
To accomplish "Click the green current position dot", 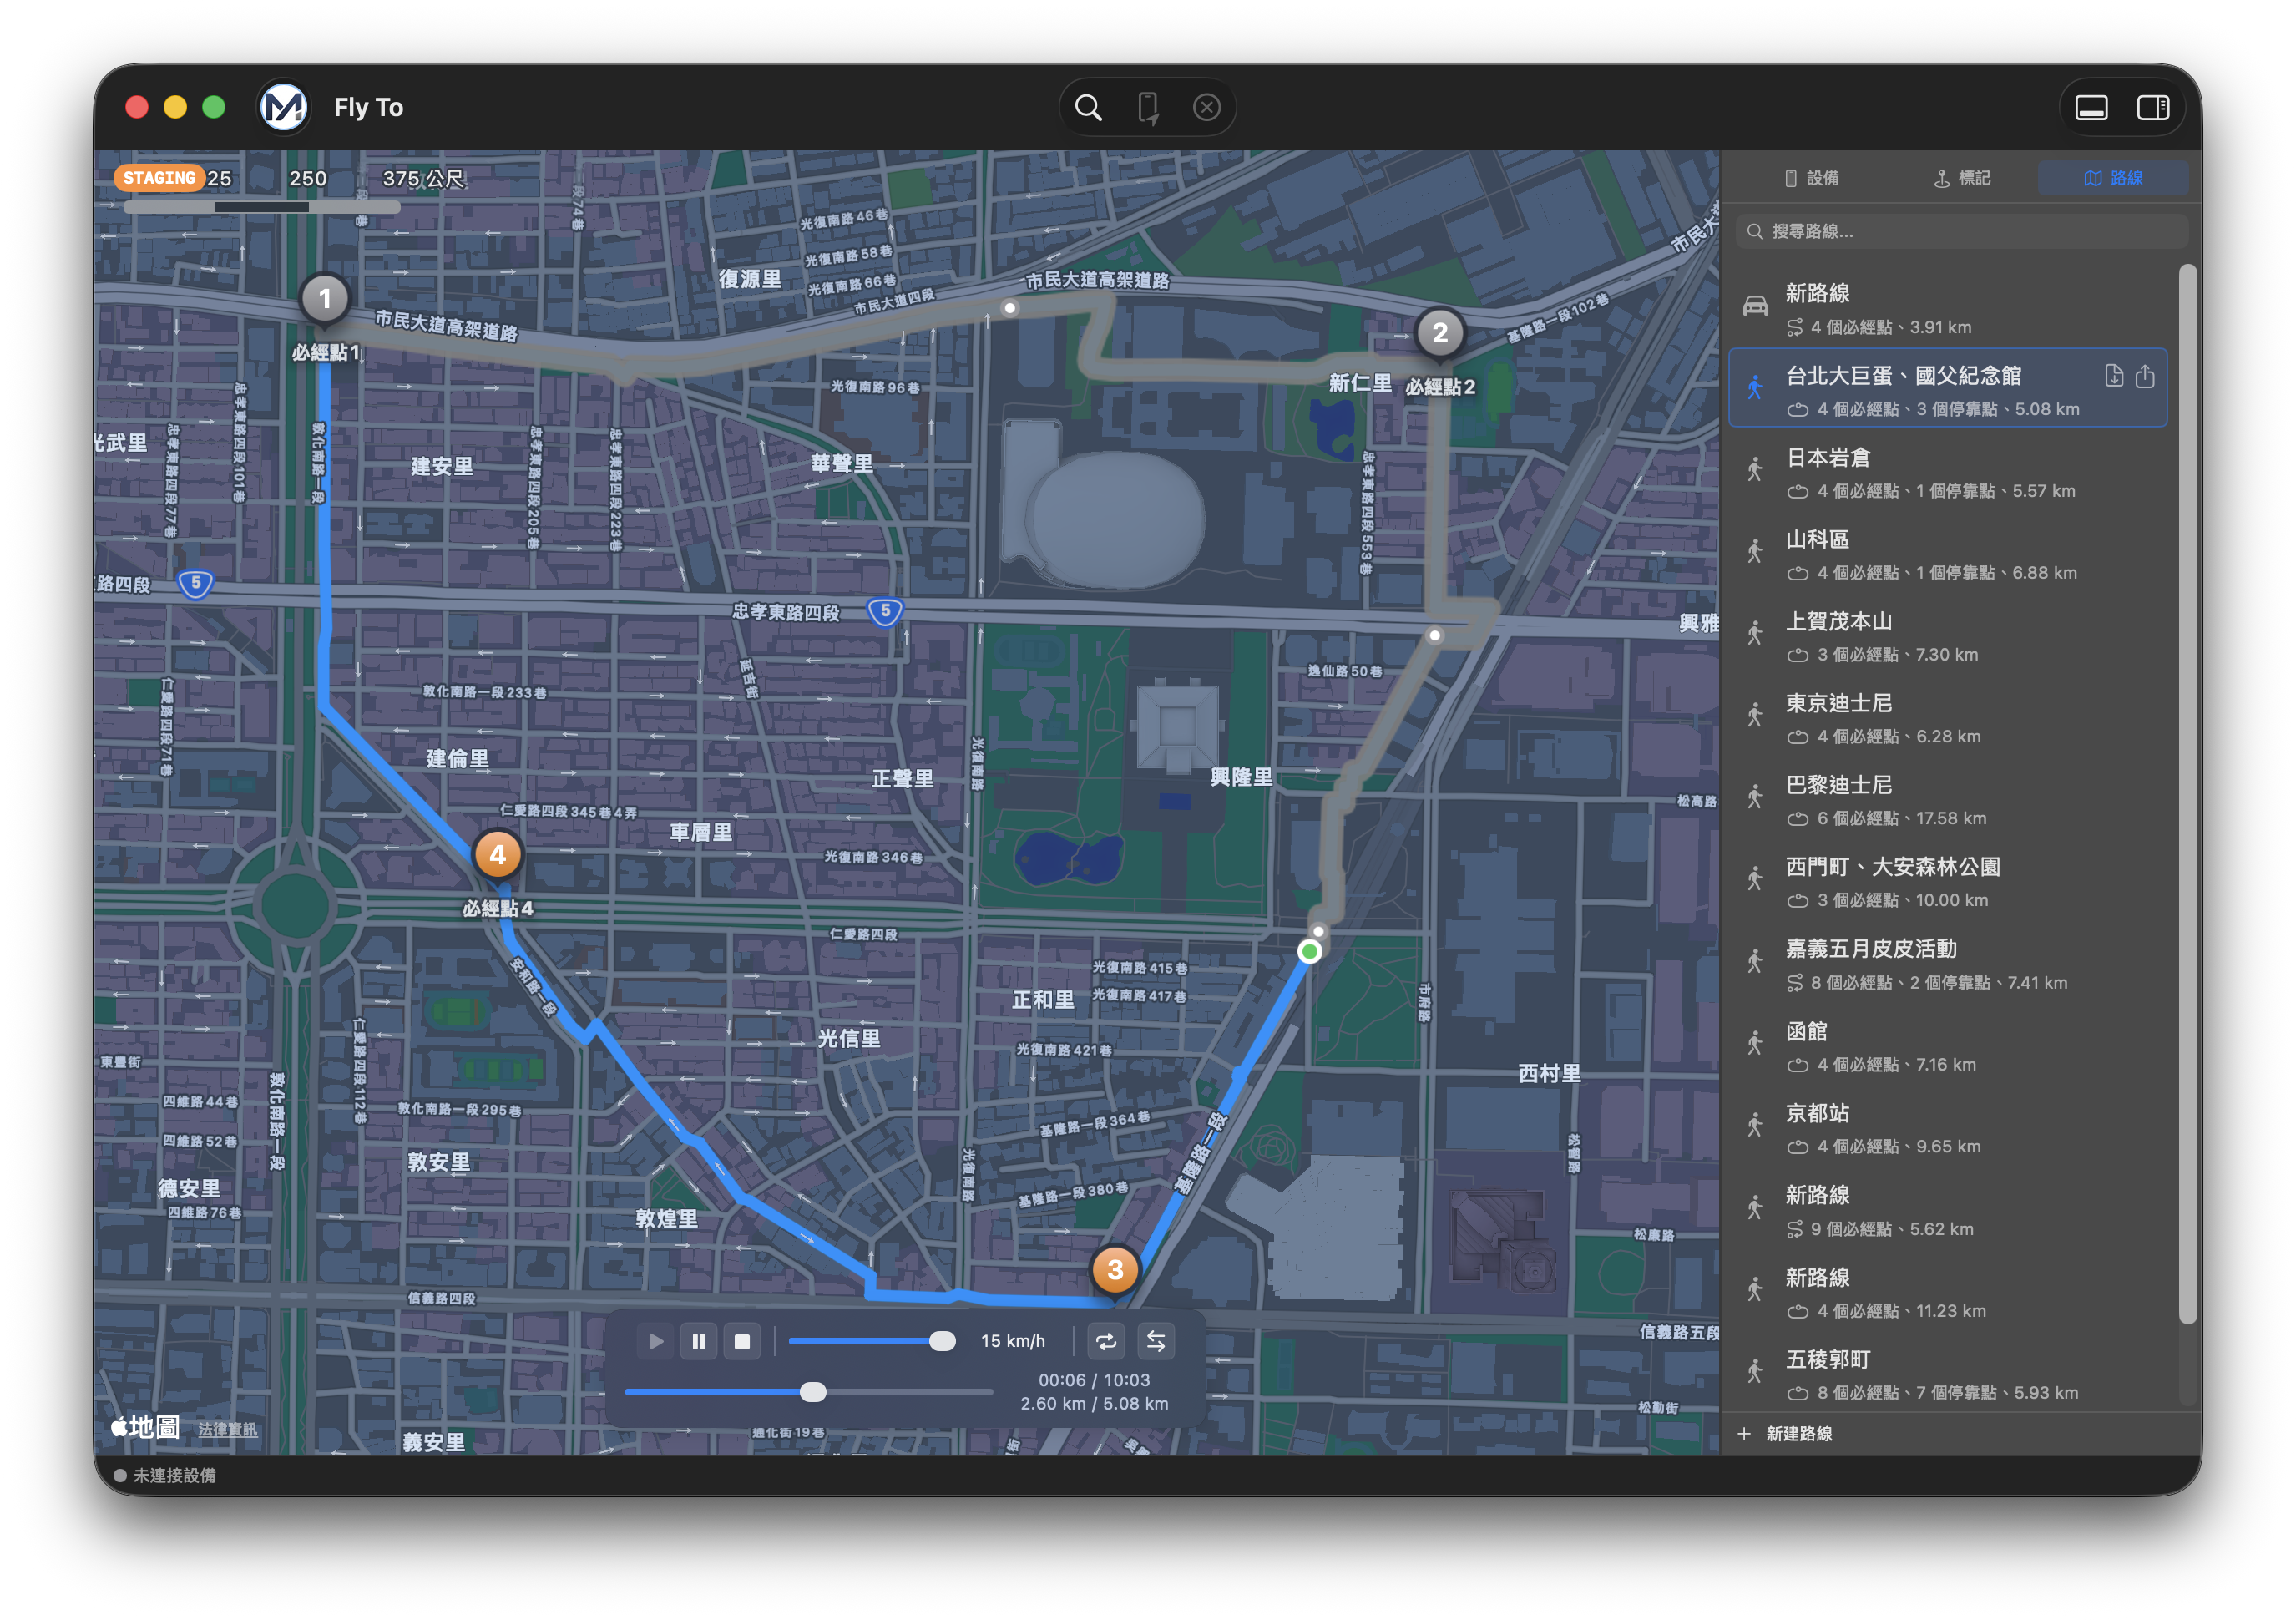I will [1309, 951].
